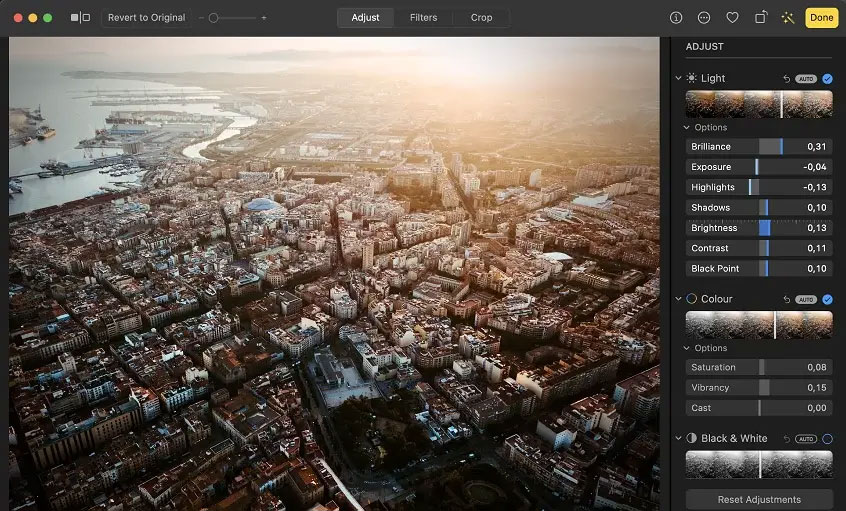The height and width of the screenshot is (511, 846).
Task: Switch to the Filters tab
Action: pos(423,18)
